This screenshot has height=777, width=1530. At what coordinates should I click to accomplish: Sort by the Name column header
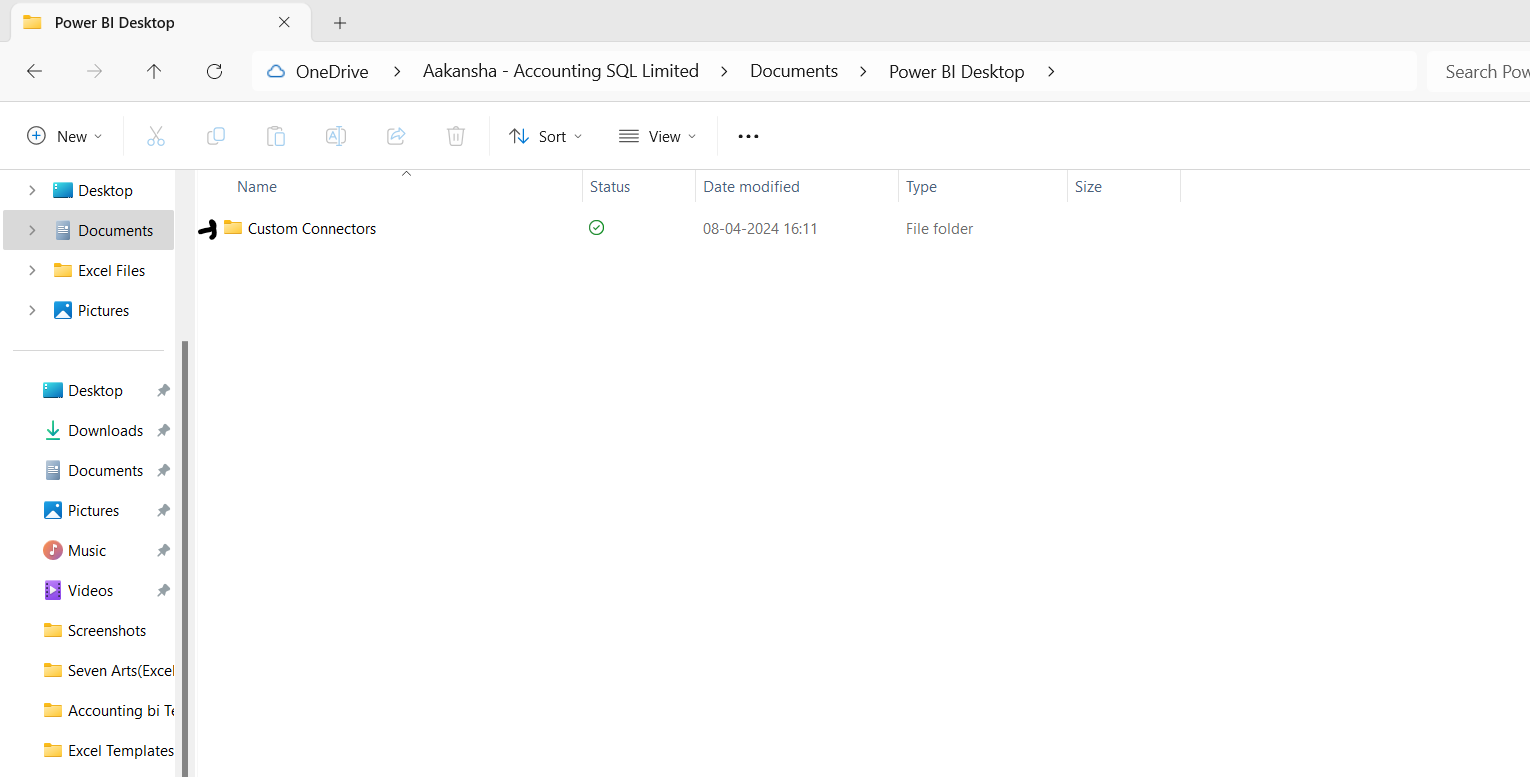[x=257, y=187]
